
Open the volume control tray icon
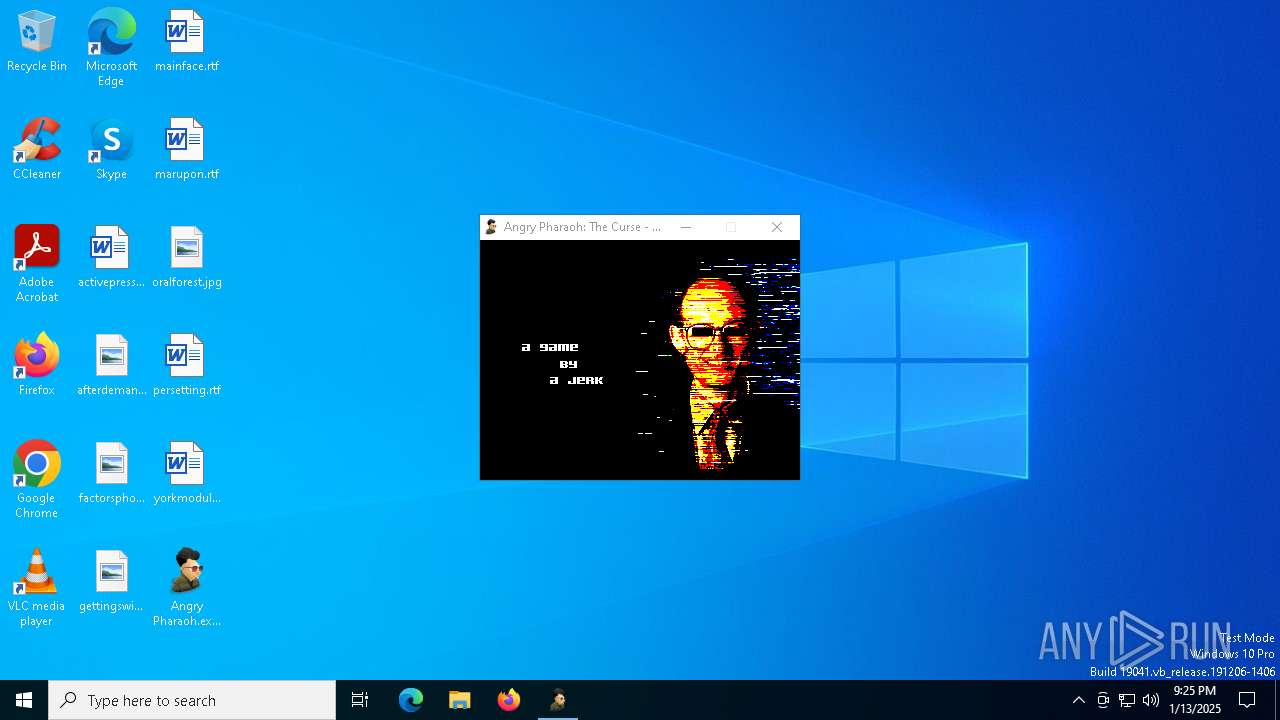tap(1151, 700)
